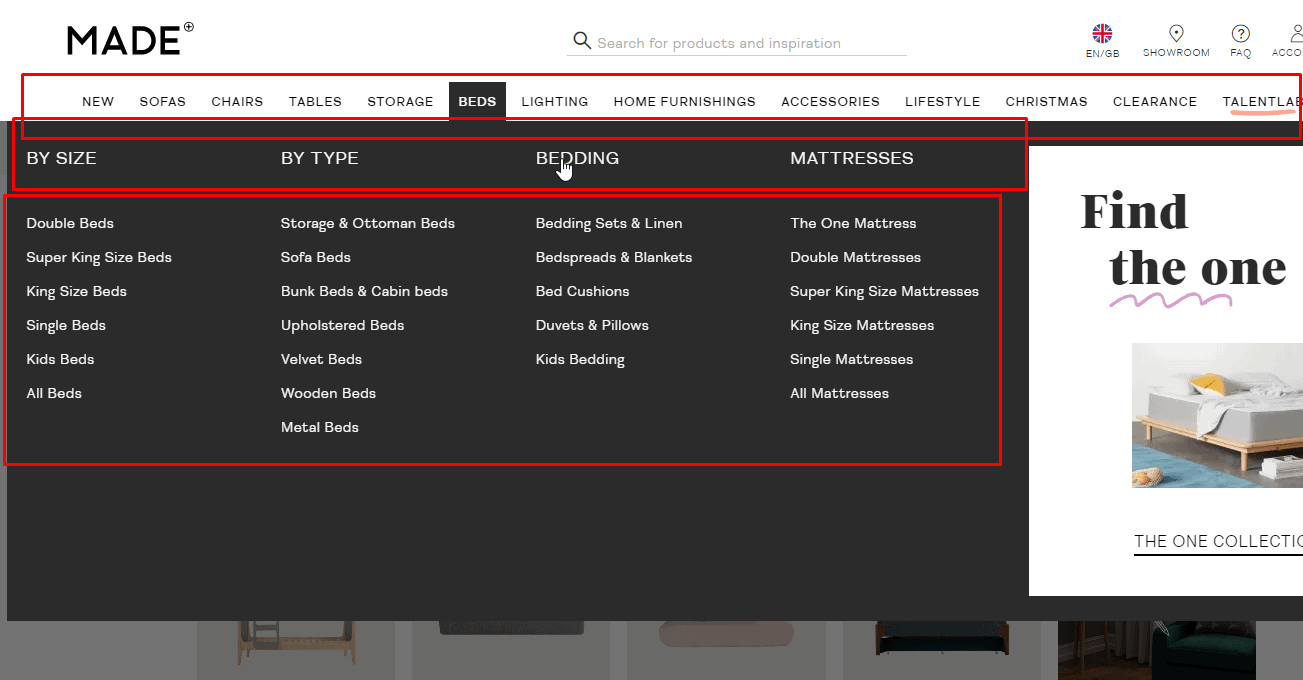Click the Double Beds link
The height and width of the screenshot is (680, 1303).
70,223
